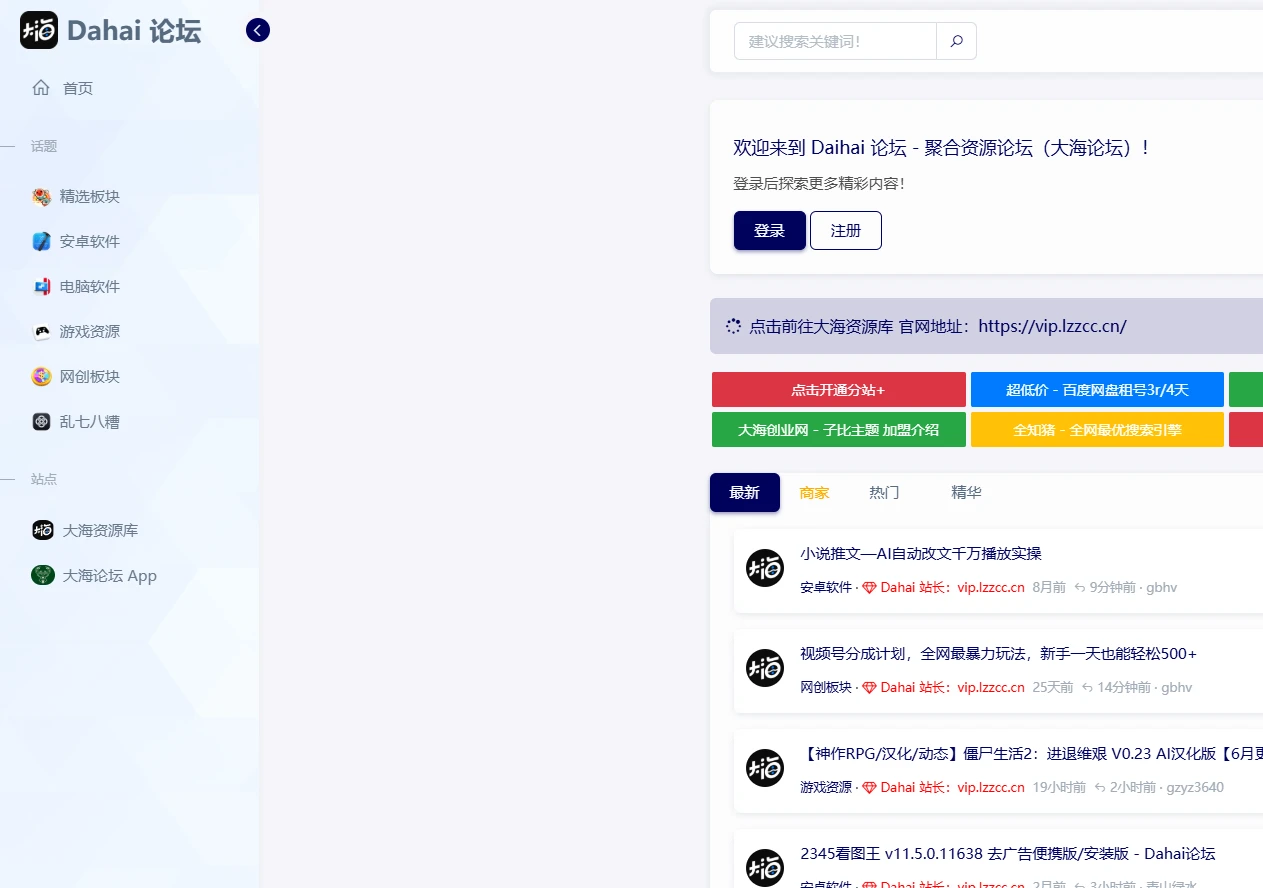This screenshot has width=1263, height=888.
Task: Click the search magnifier icon
Action: point(955,41)
